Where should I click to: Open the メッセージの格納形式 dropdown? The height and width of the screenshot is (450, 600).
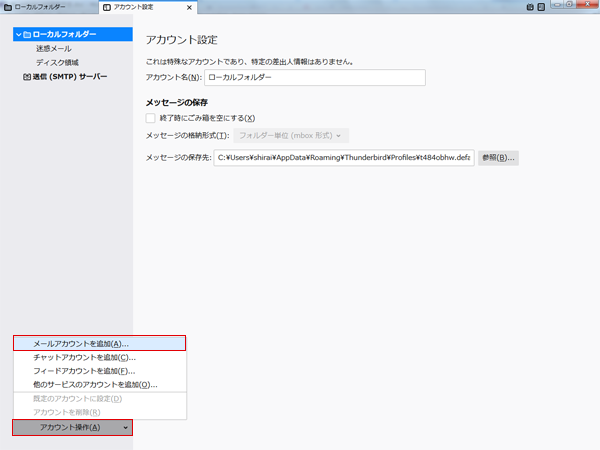[291, 135]
